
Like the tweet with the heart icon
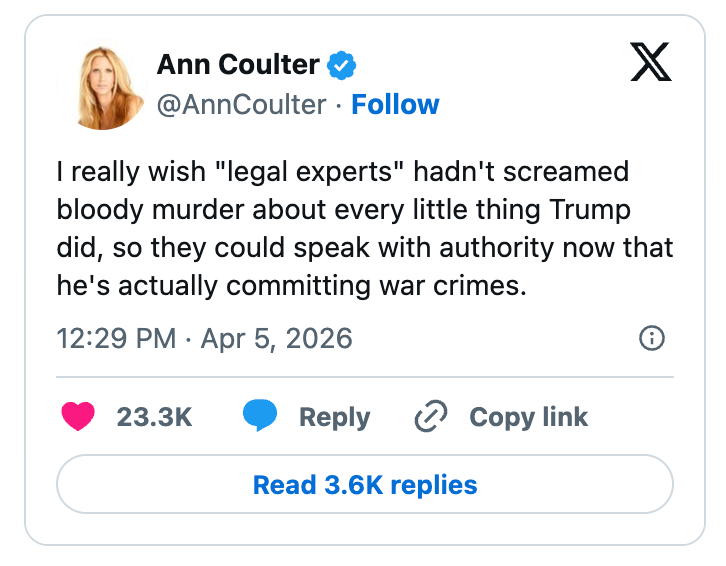pyautogui.click(x=78, y=417)
